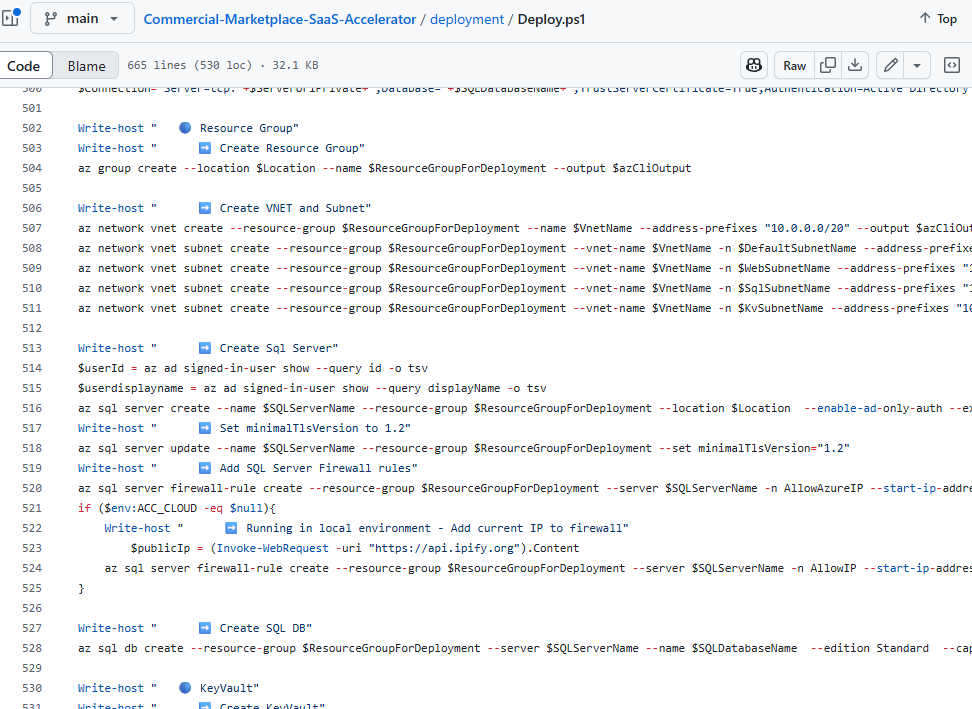The height and width of the screenshot is (709, 972).
Task: Edit this file pencil icon
Action: (x=891, y=65)
